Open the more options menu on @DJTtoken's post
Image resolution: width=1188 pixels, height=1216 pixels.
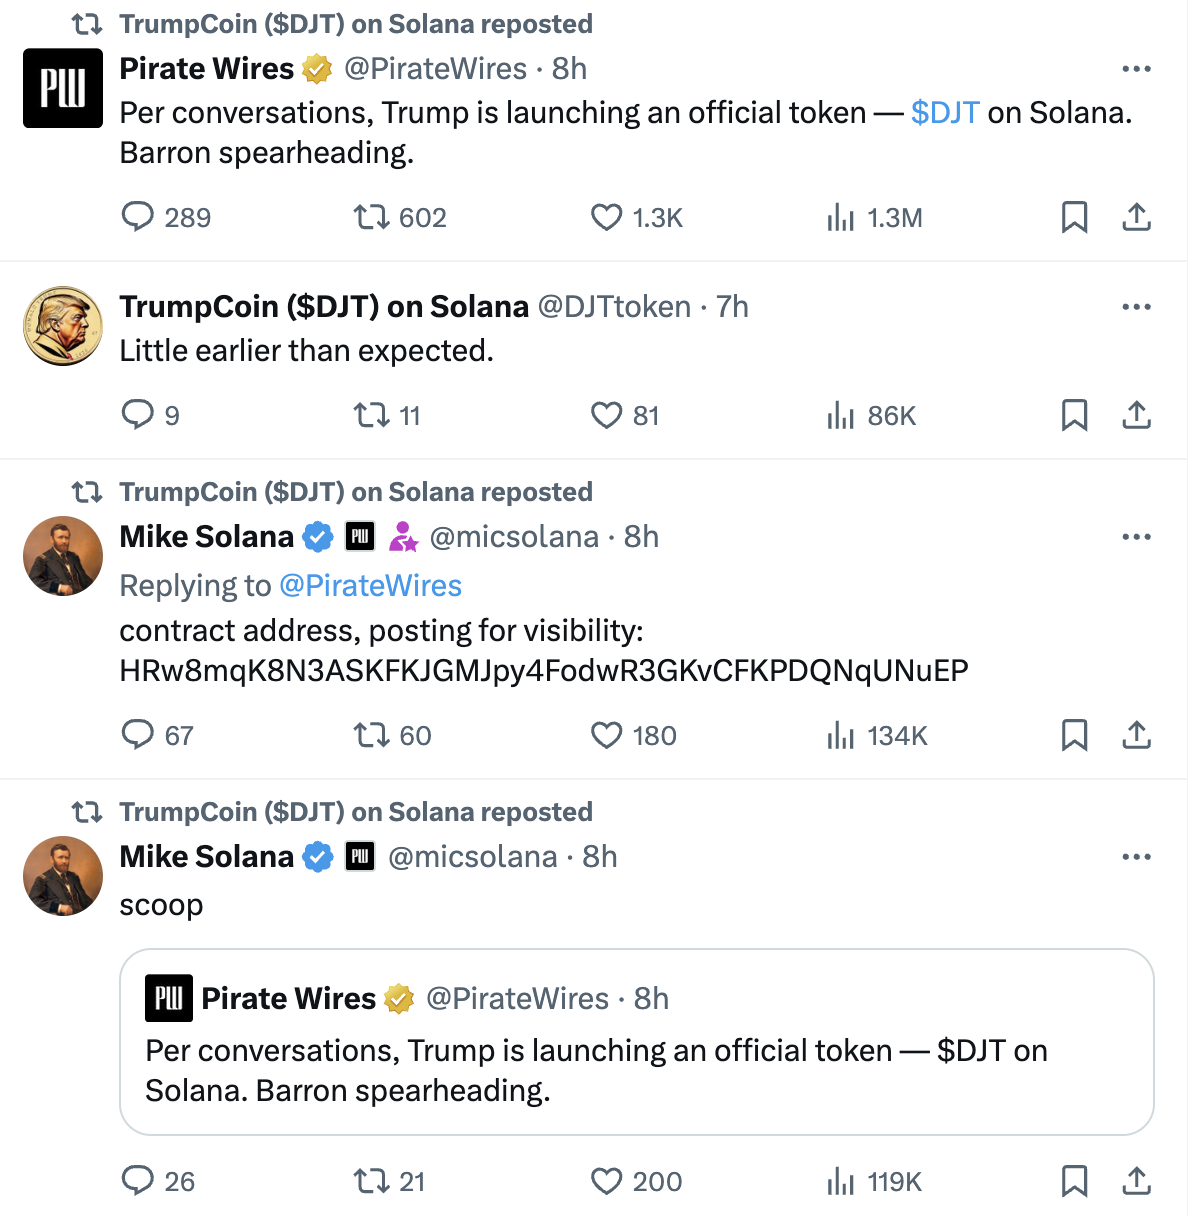1136,306
